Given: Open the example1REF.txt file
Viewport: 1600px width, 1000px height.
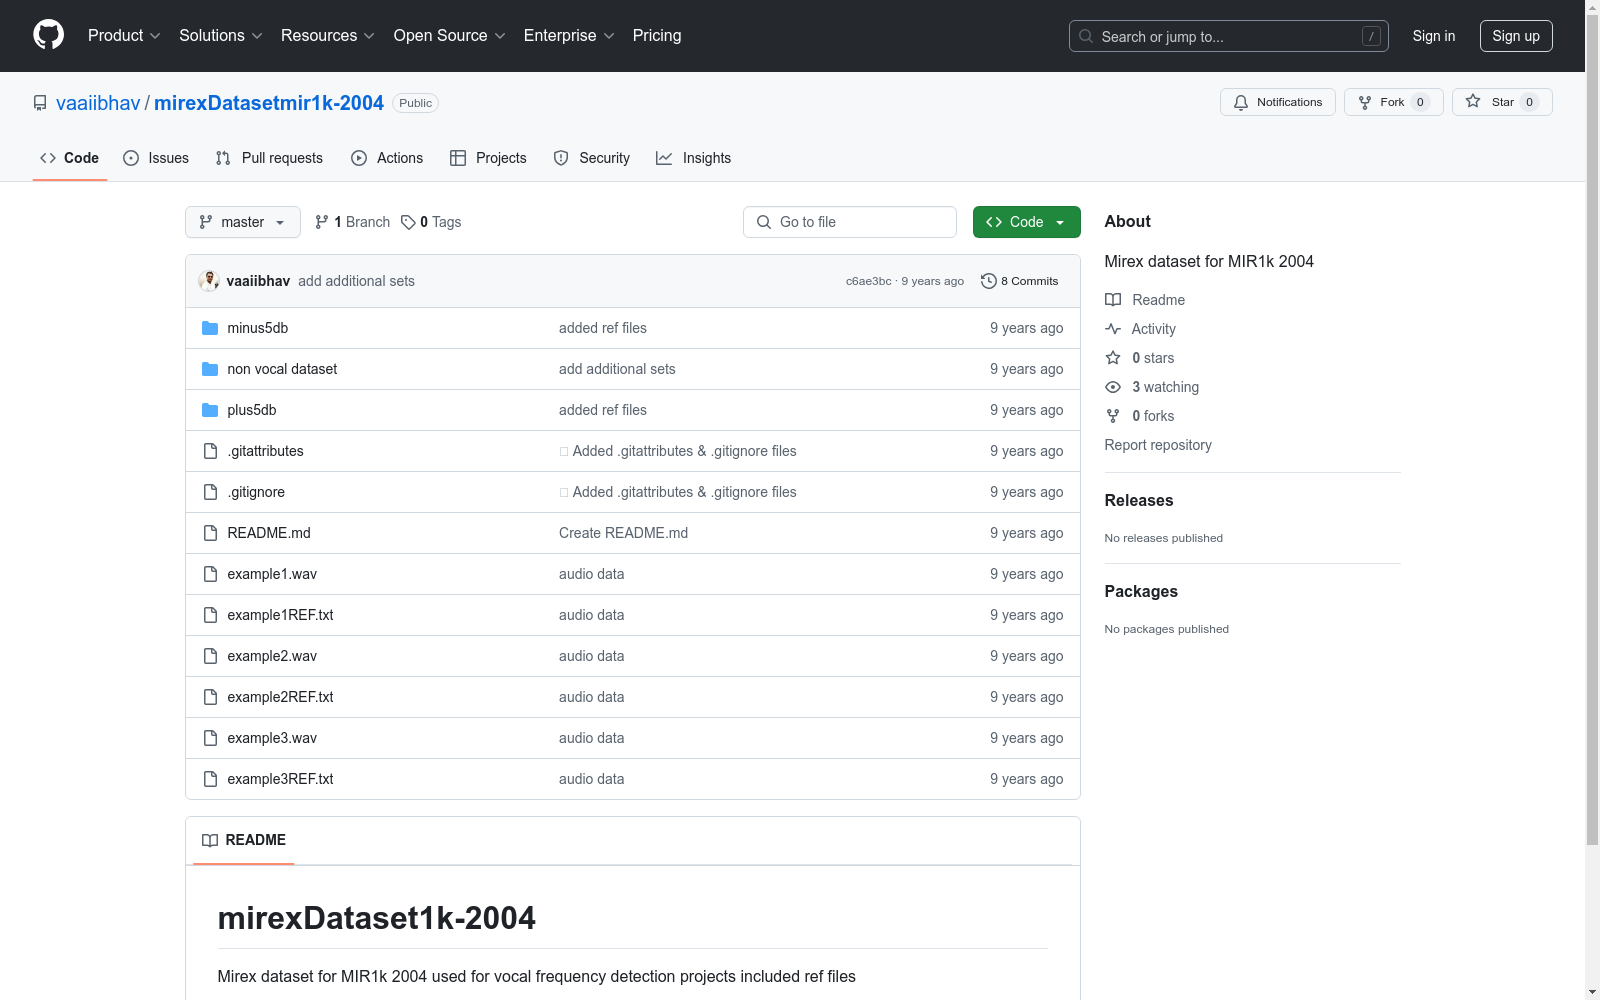Looking at the screenshot, I should 280,615.
